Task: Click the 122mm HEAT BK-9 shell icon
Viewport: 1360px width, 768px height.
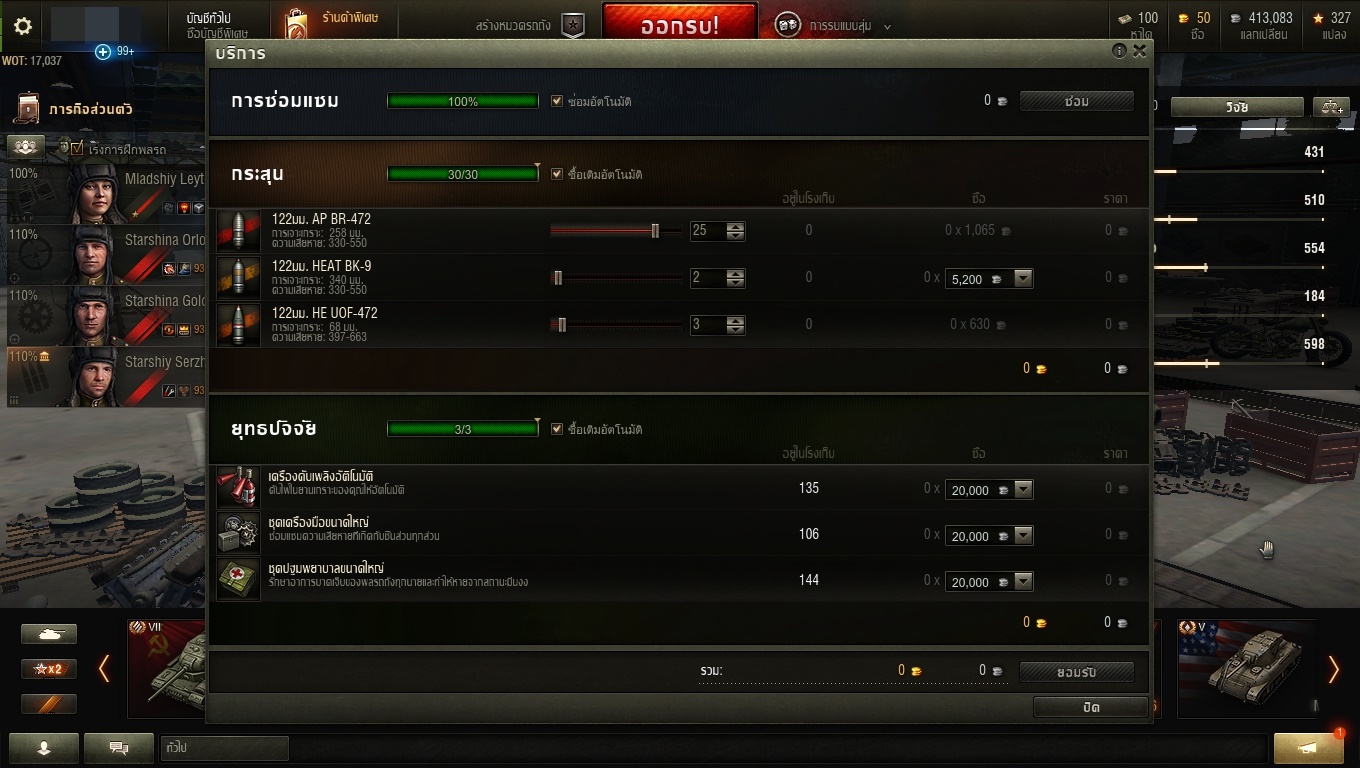Action: coord(238,278)
